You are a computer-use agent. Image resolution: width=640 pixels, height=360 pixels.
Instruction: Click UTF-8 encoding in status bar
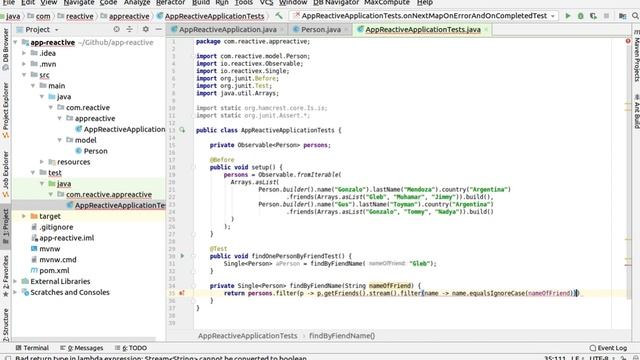599,358
